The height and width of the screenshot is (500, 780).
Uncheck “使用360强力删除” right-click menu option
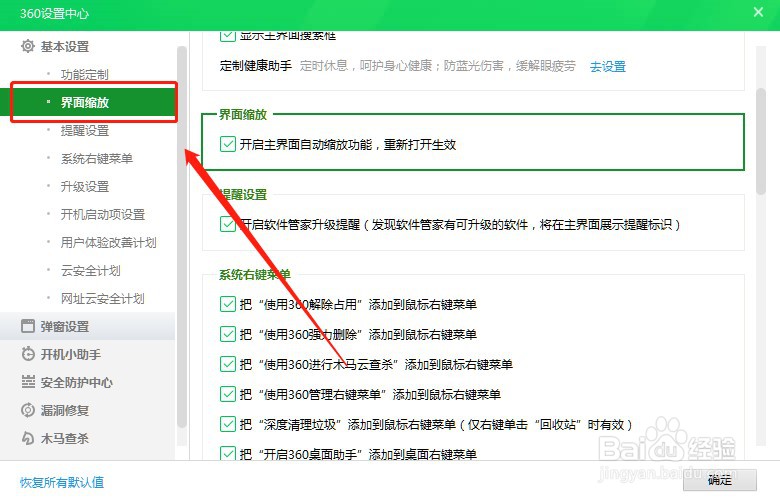point(227,334)
